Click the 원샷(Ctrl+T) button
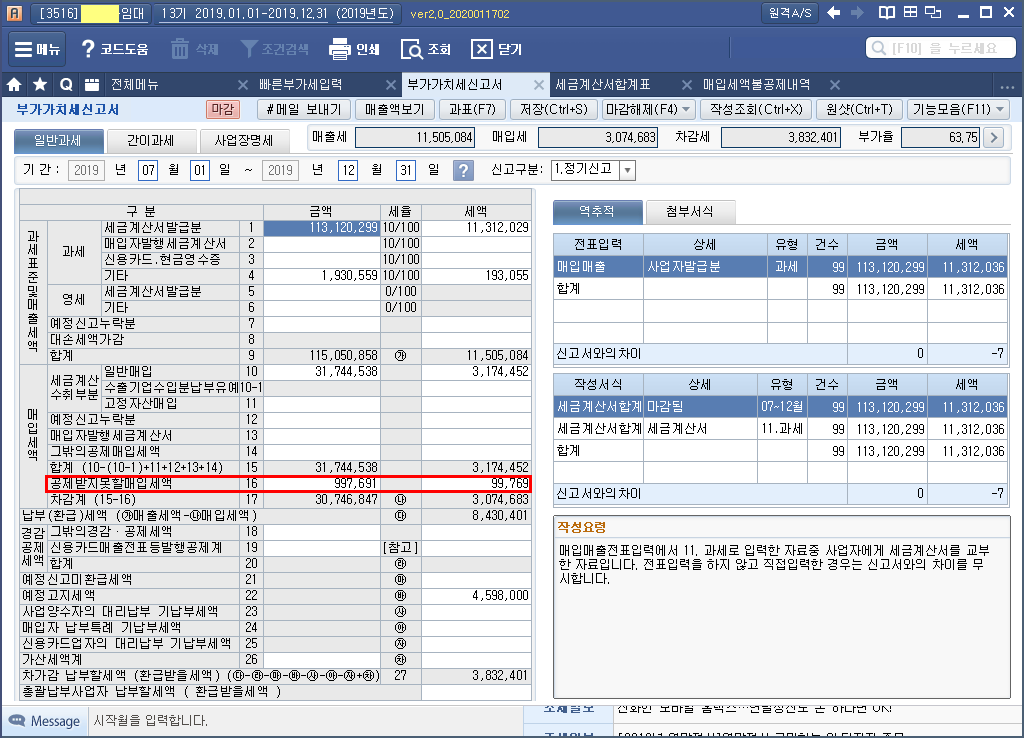The width and height of the screenshot is (1024, 738). click(x=859, y=110)
